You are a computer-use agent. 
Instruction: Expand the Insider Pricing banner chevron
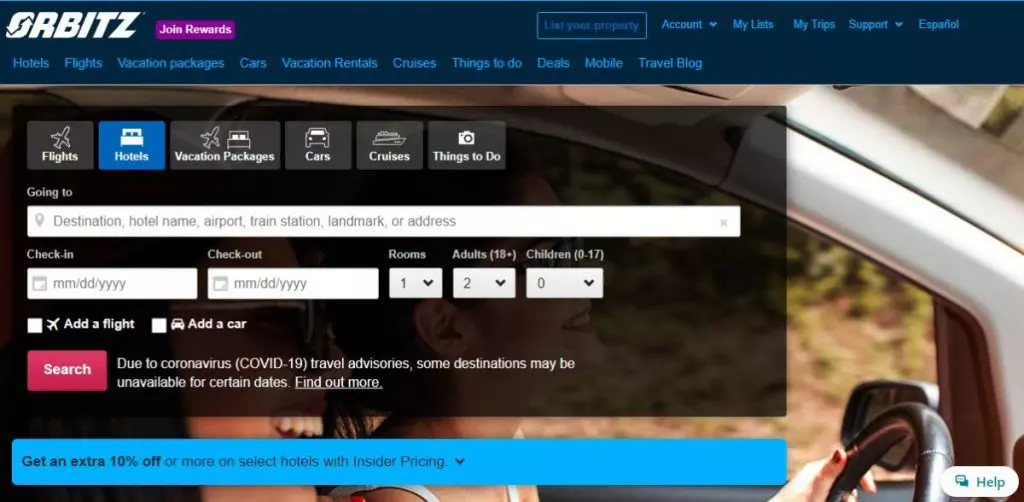tap(460, 462)
